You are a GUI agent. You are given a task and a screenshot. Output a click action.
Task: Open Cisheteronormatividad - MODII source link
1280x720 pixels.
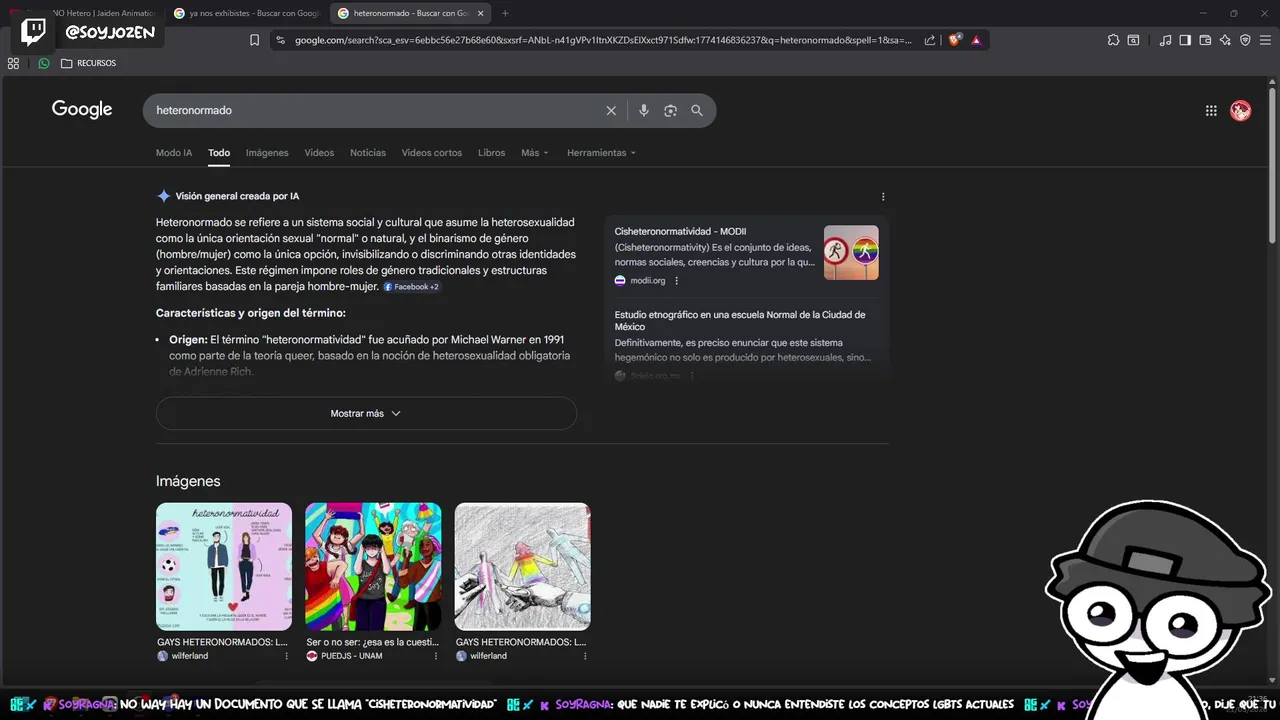(x=680, y=231)
